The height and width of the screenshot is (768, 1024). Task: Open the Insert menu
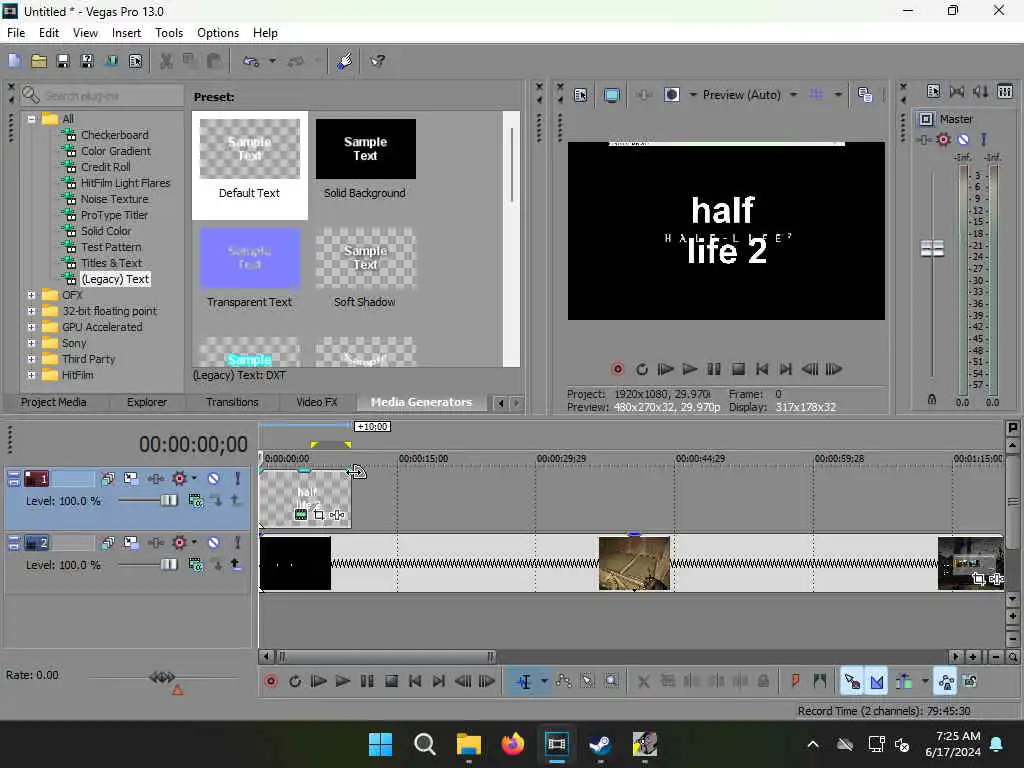point(126,33)
